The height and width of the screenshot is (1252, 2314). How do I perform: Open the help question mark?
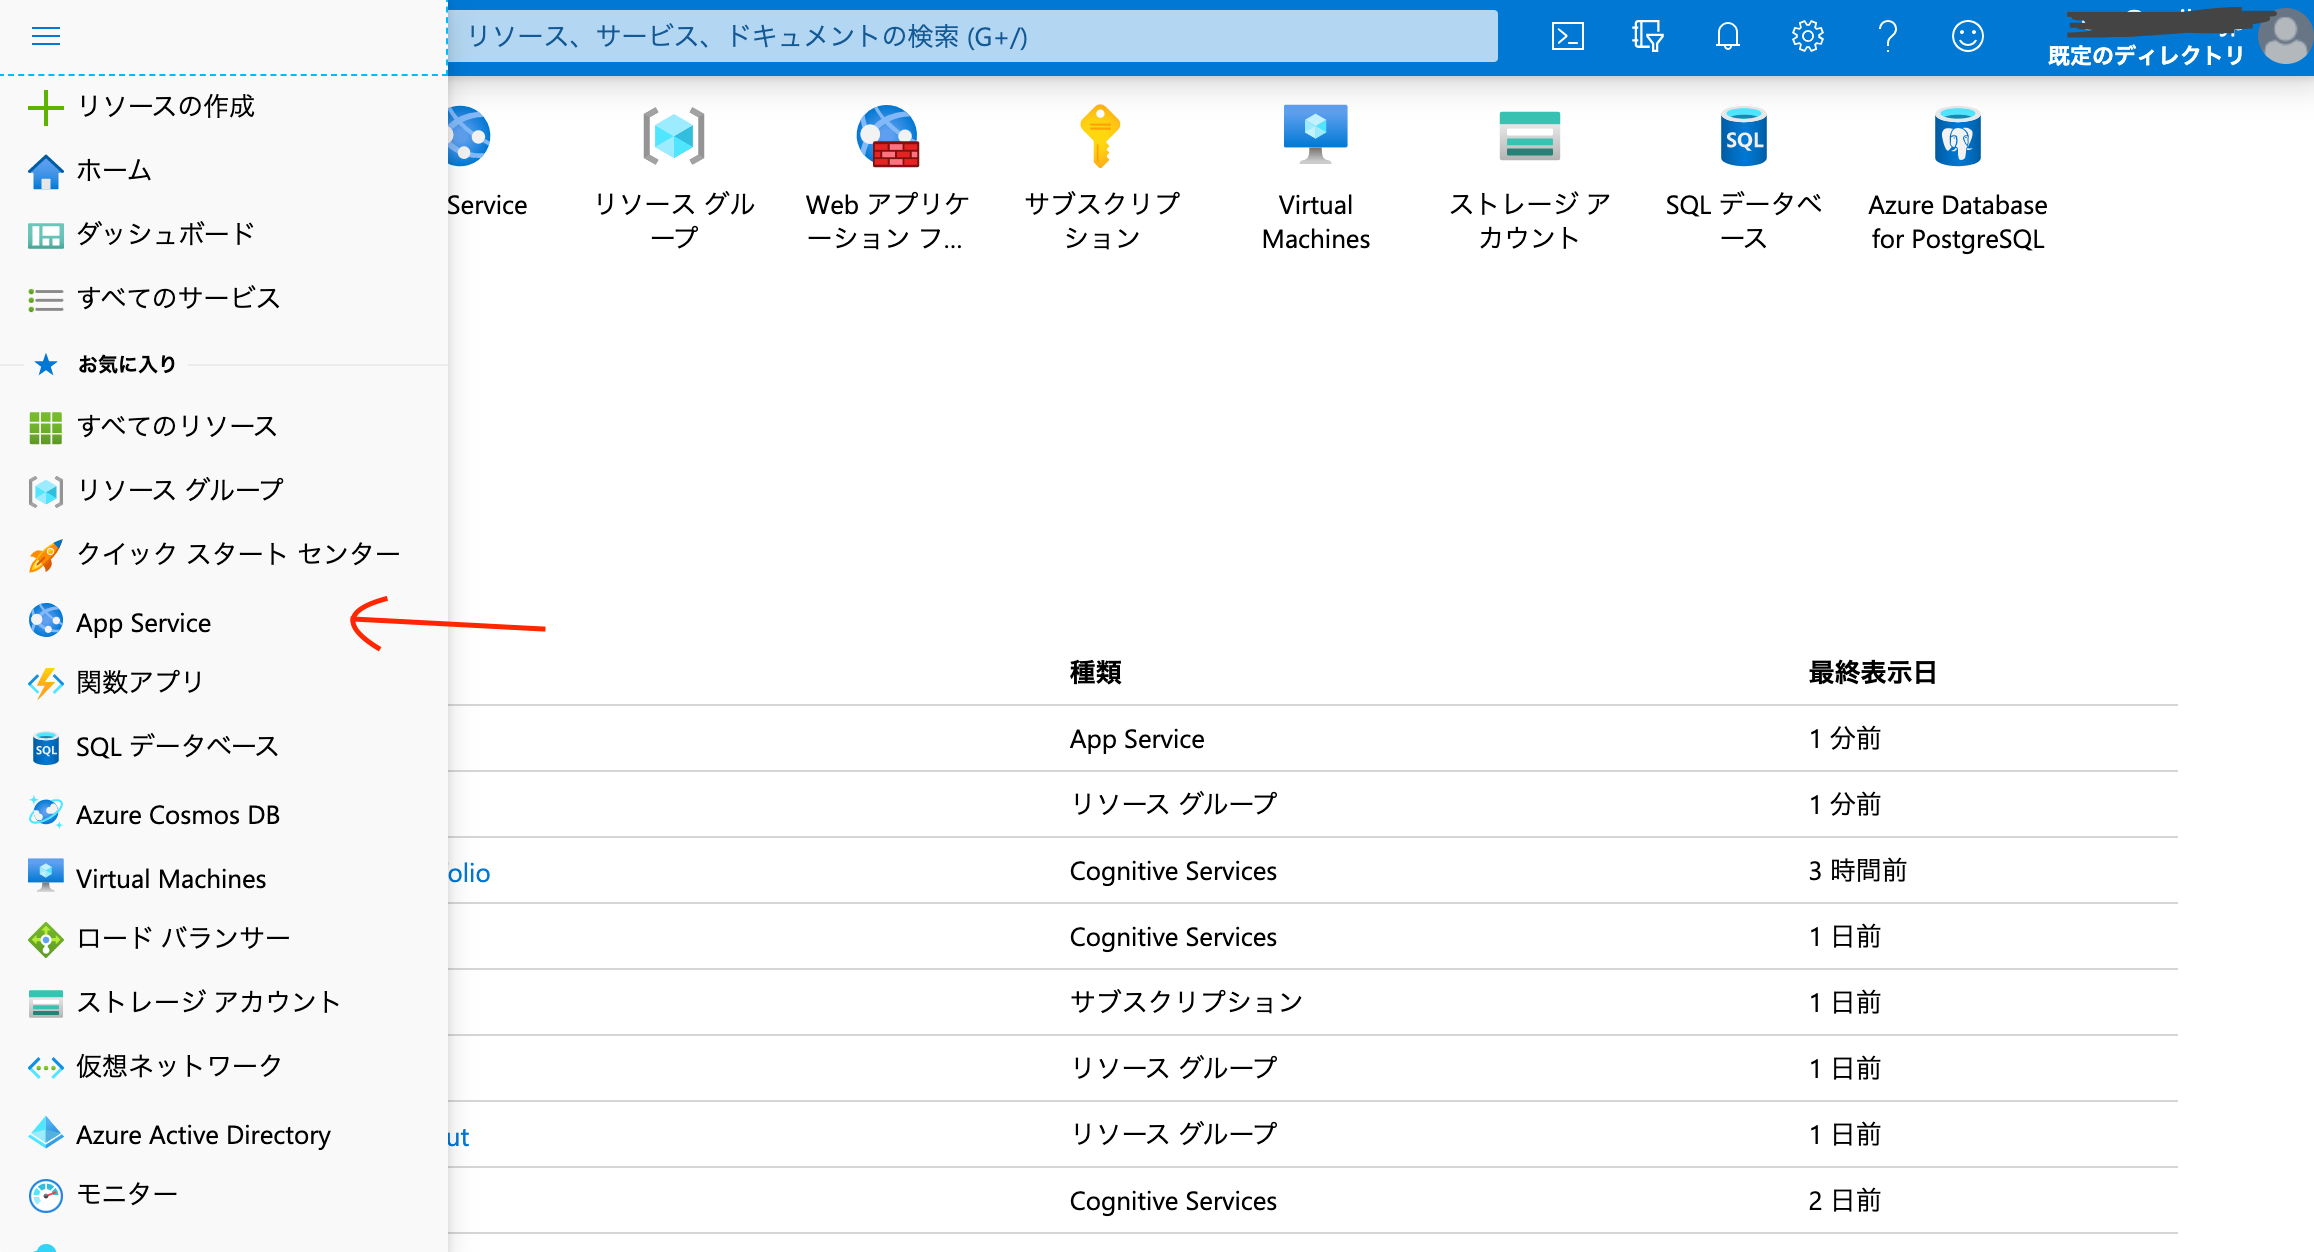point(1887,37)
